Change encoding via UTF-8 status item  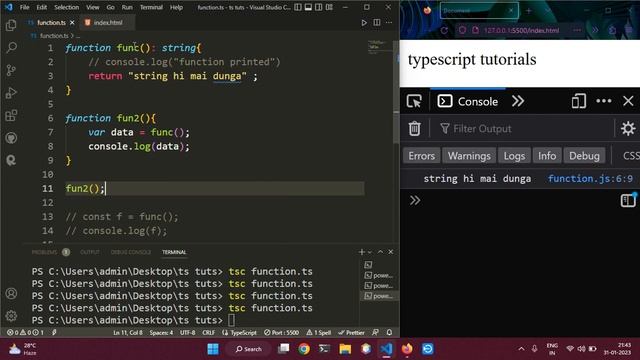pyautogui.click(x=188, y=333)
